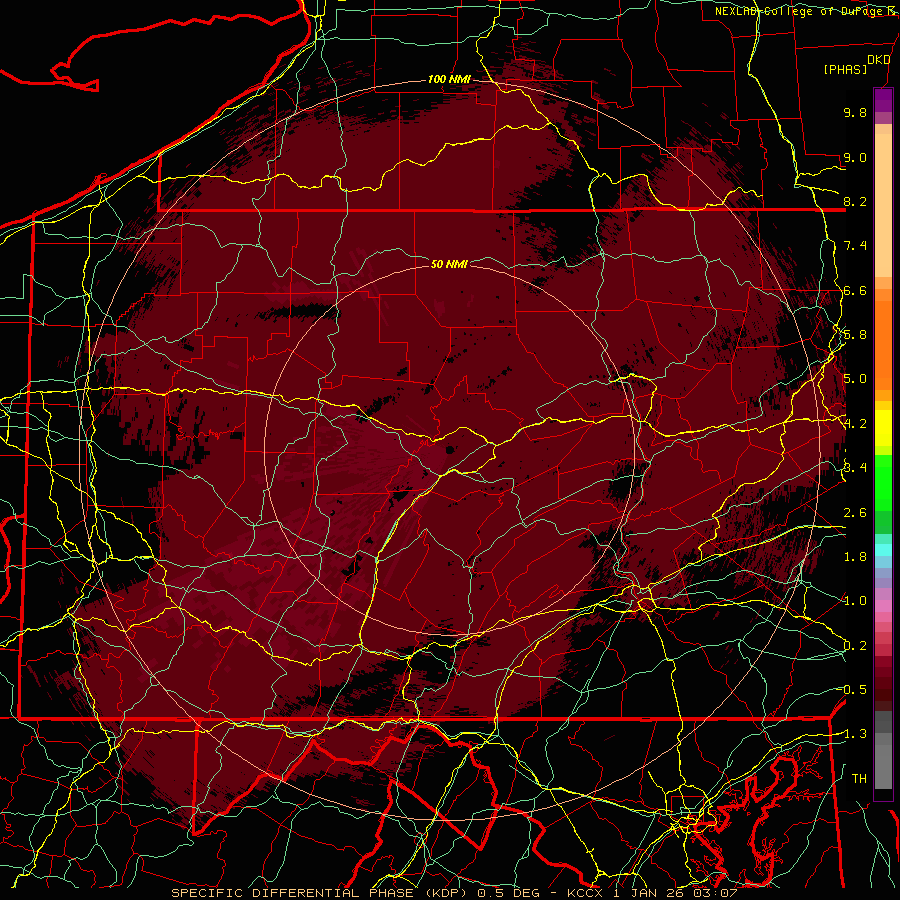Screen dimensions: 900x900
Task: Click the DKD label above the legend
Action: 878,59
